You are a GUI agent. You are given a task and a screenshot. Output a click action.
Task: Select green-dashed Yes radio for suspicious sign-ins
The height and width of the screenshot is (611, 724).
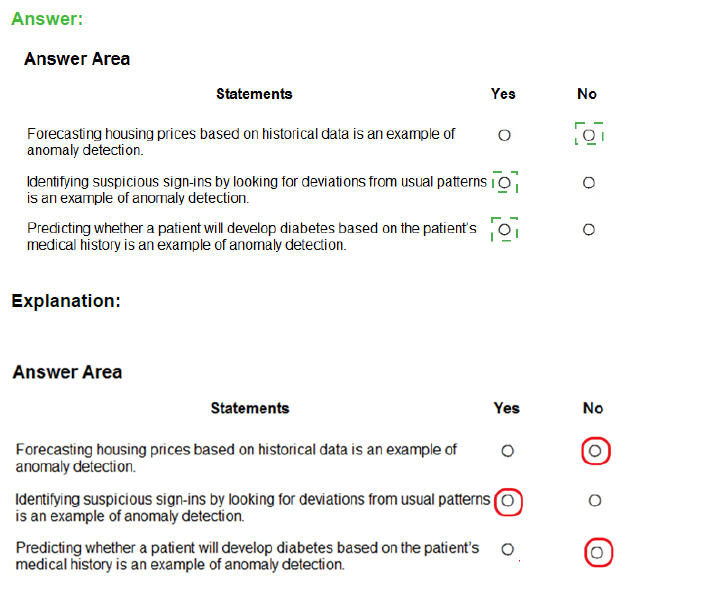coord(505,183)
